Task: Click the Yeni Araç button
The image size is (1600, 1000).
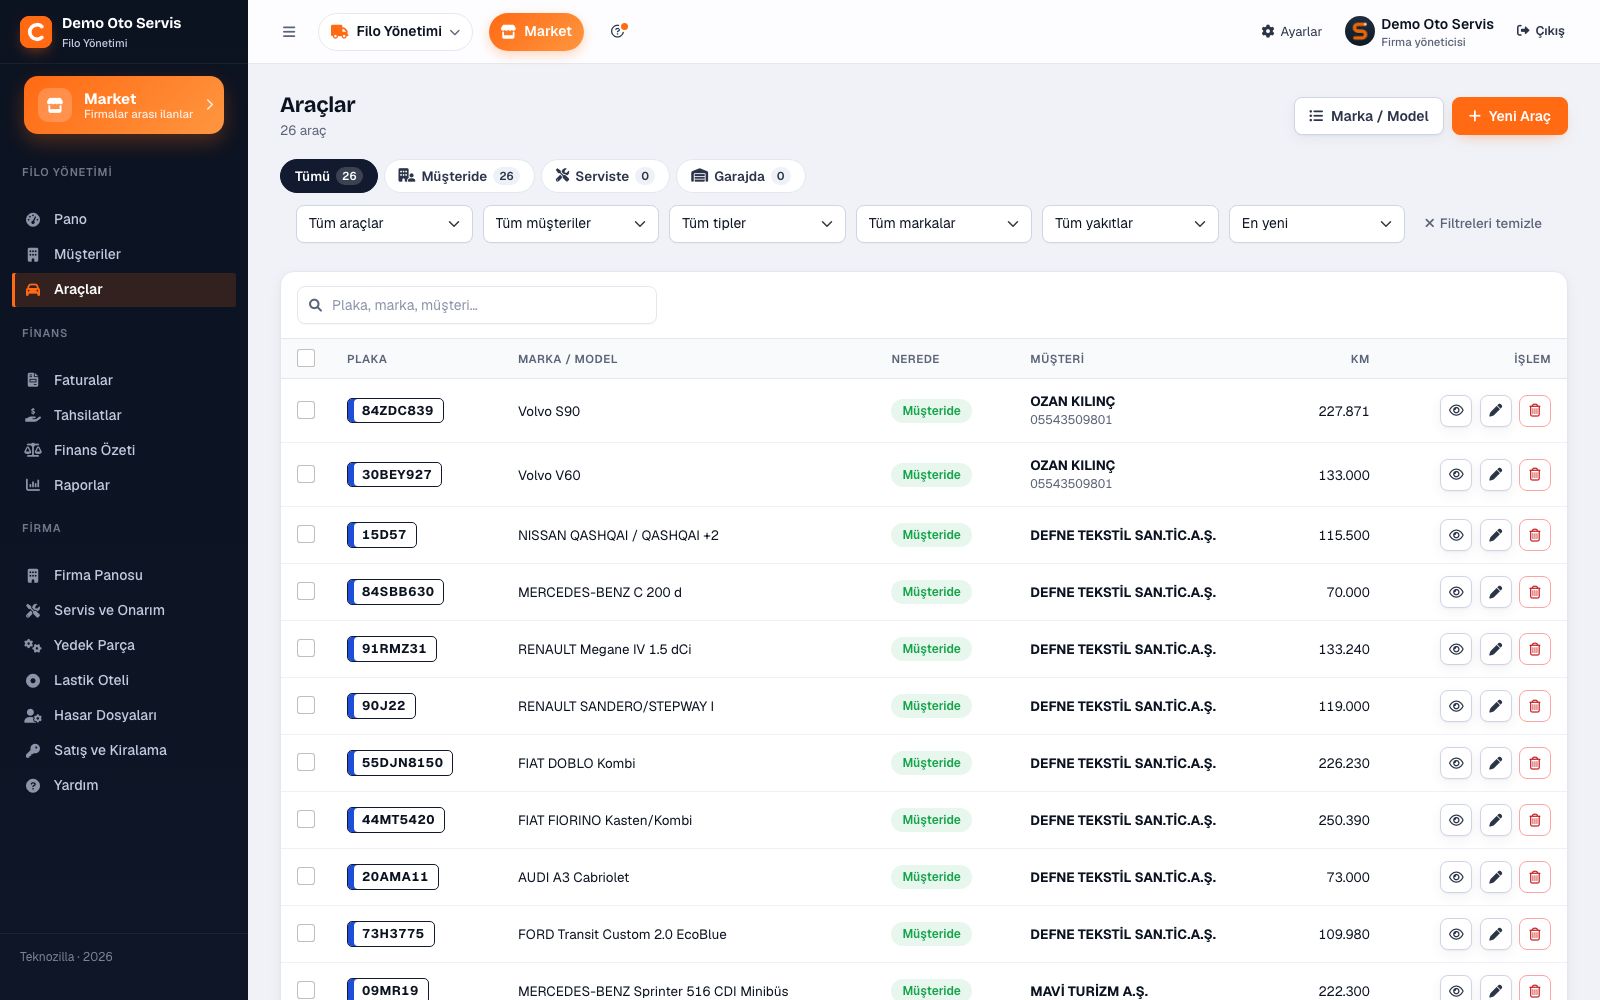Action: (1509, 116)
